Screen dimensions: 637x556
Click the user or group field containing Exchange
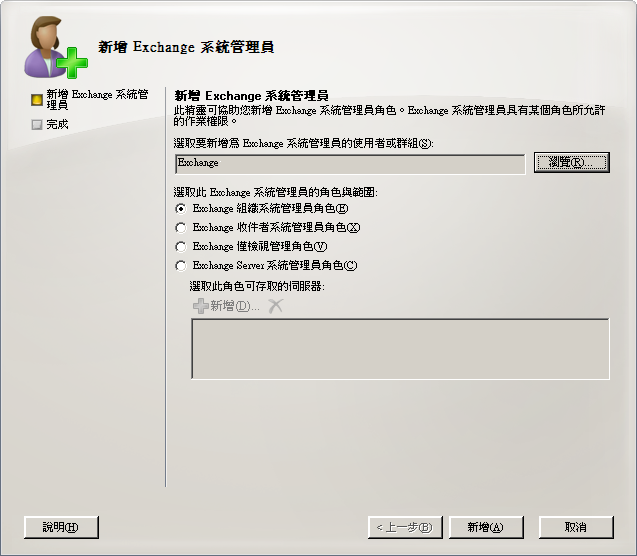pos(350,164)
